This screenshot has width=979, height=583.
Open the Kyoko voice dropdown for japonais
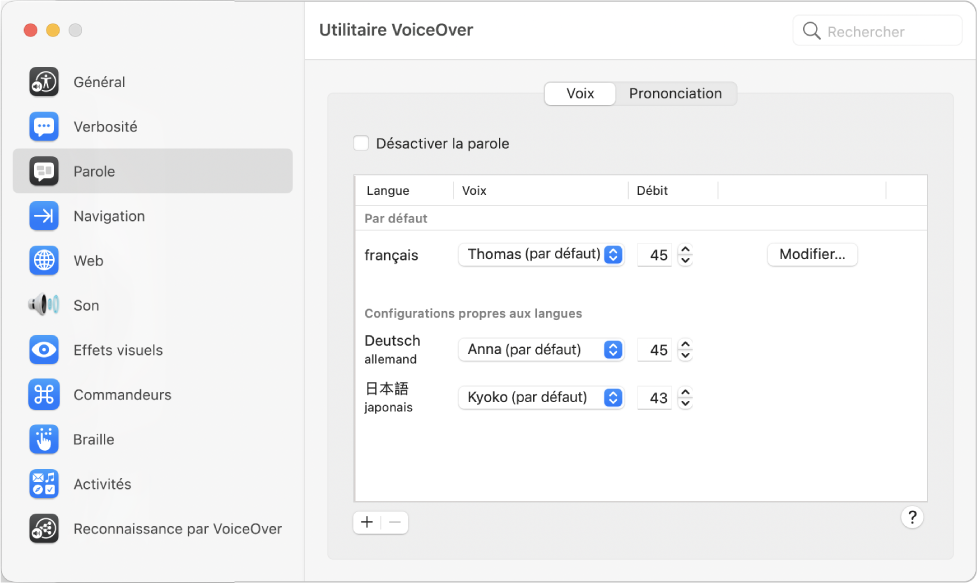click(541, 398)
